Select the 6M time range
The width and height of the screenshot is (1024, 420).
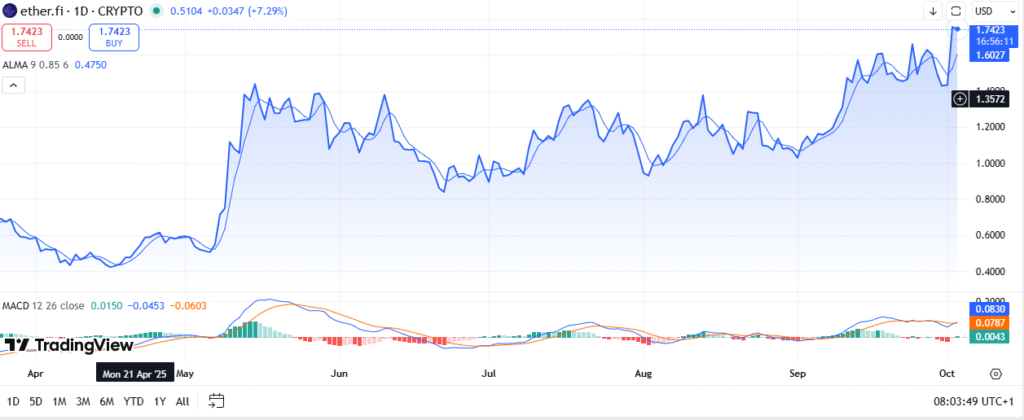(107, 402)
